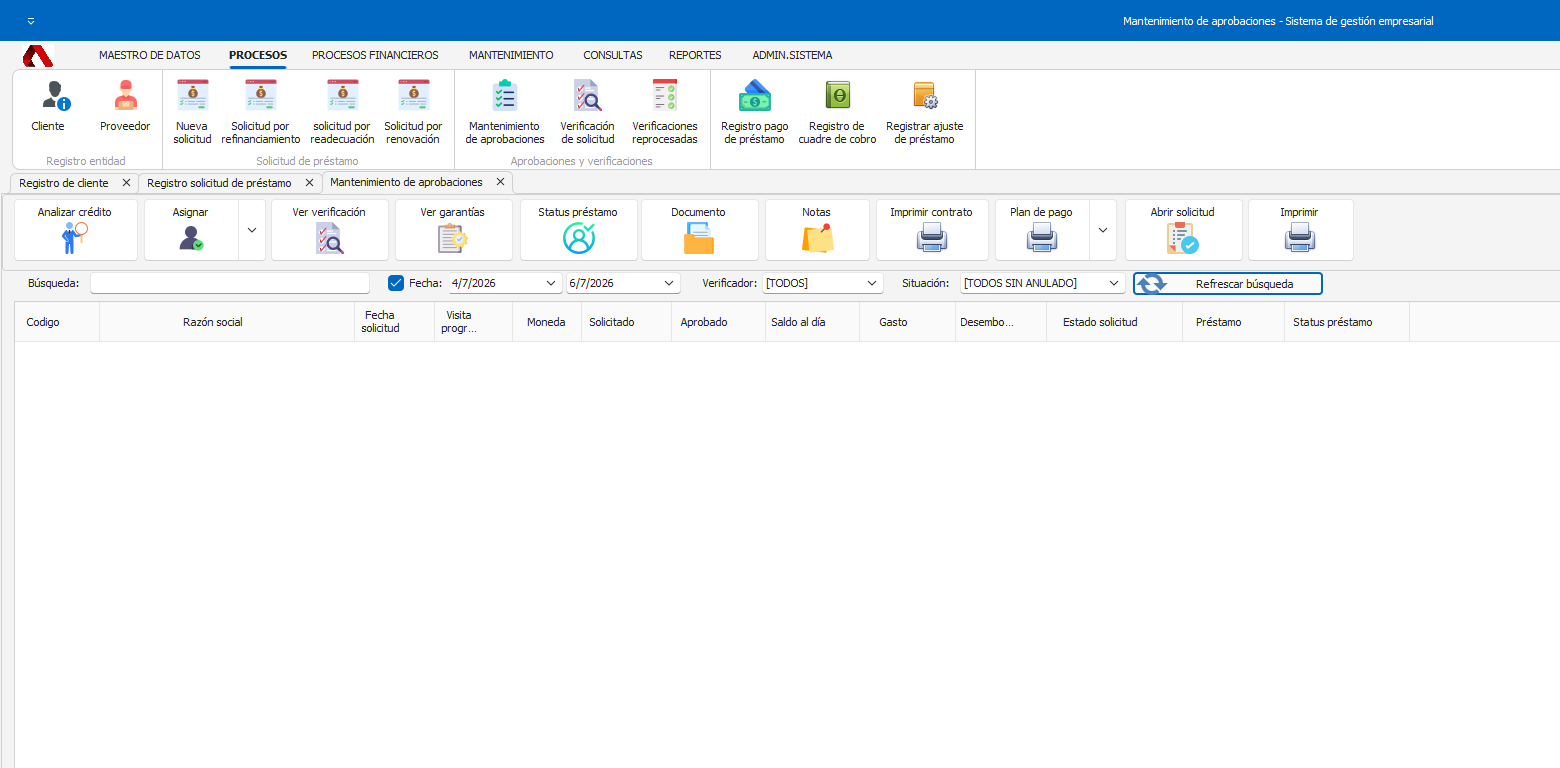Image resolution: width=1560 pixels, height=768 pixels.
Task: Click the Imprimir printer button
Action: (x=1300, y=230)
